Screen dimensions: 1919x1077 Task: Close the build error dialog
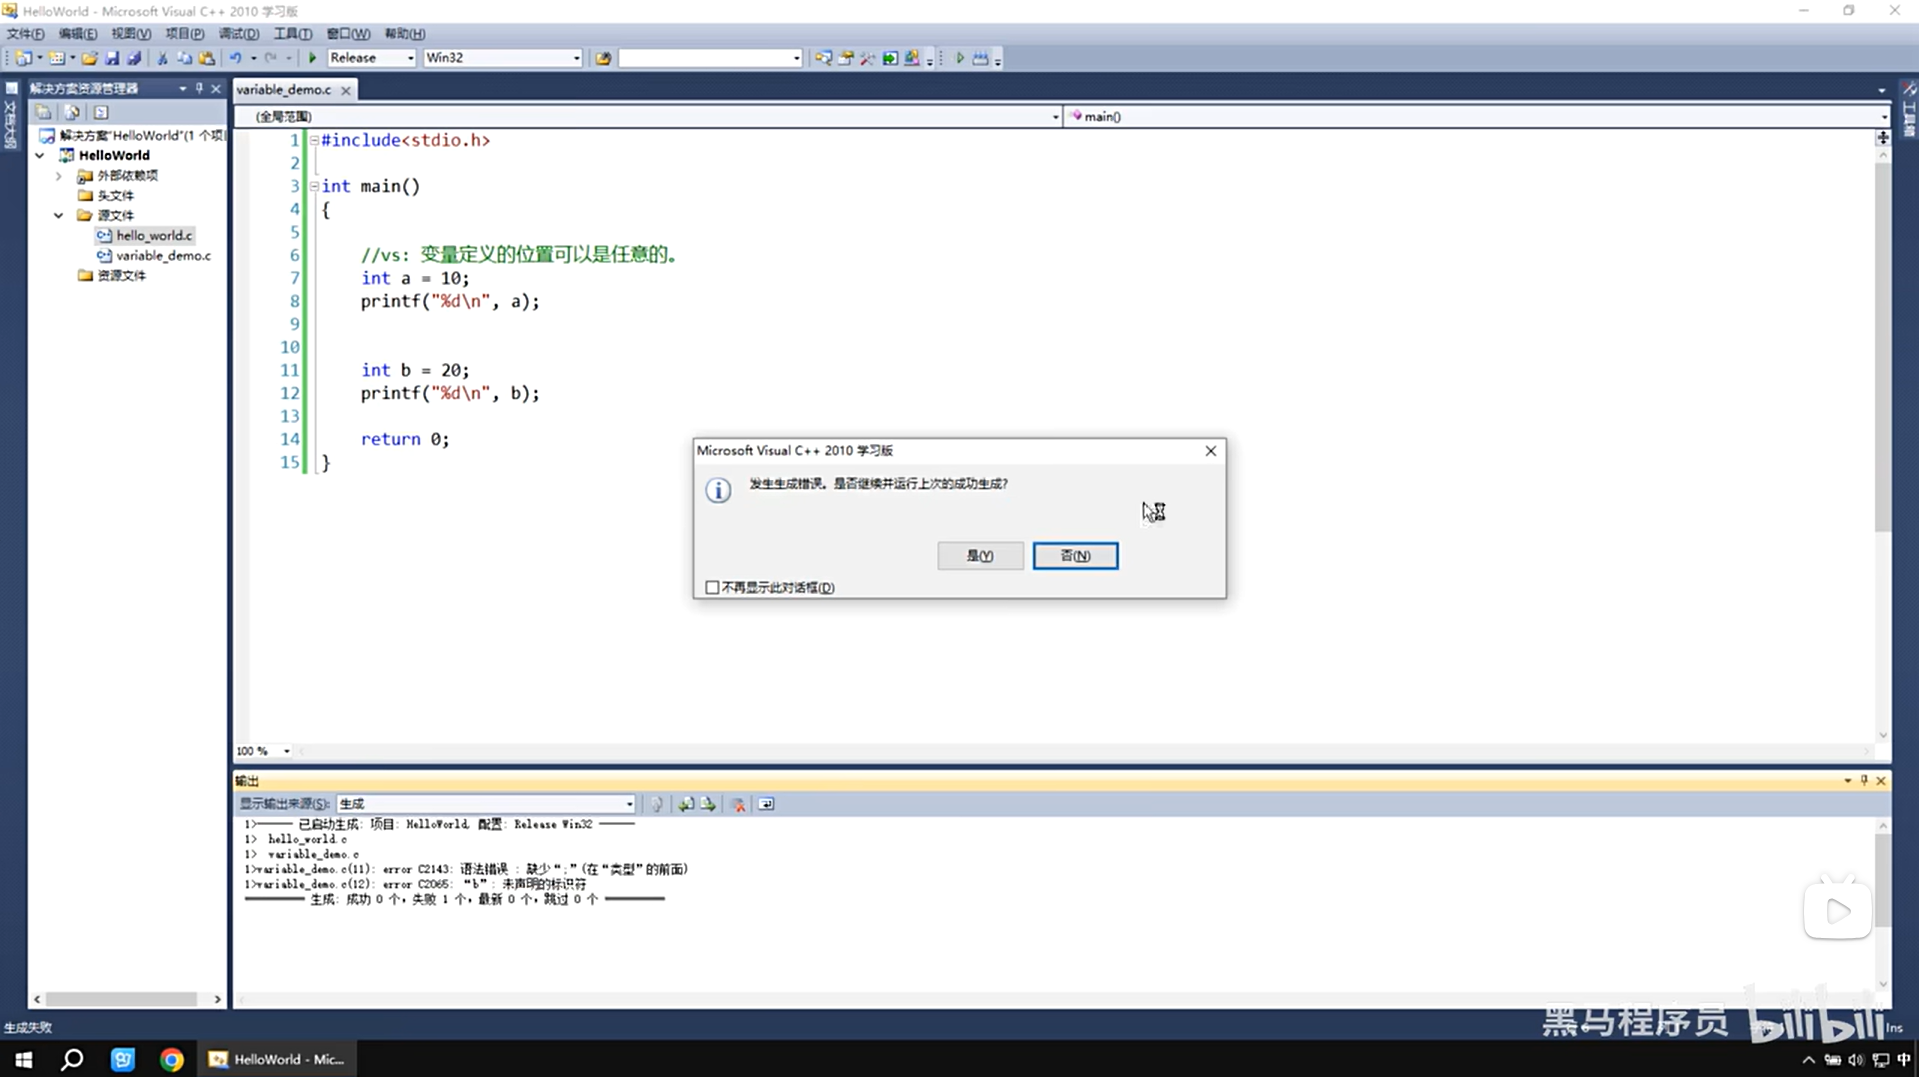1210,451
